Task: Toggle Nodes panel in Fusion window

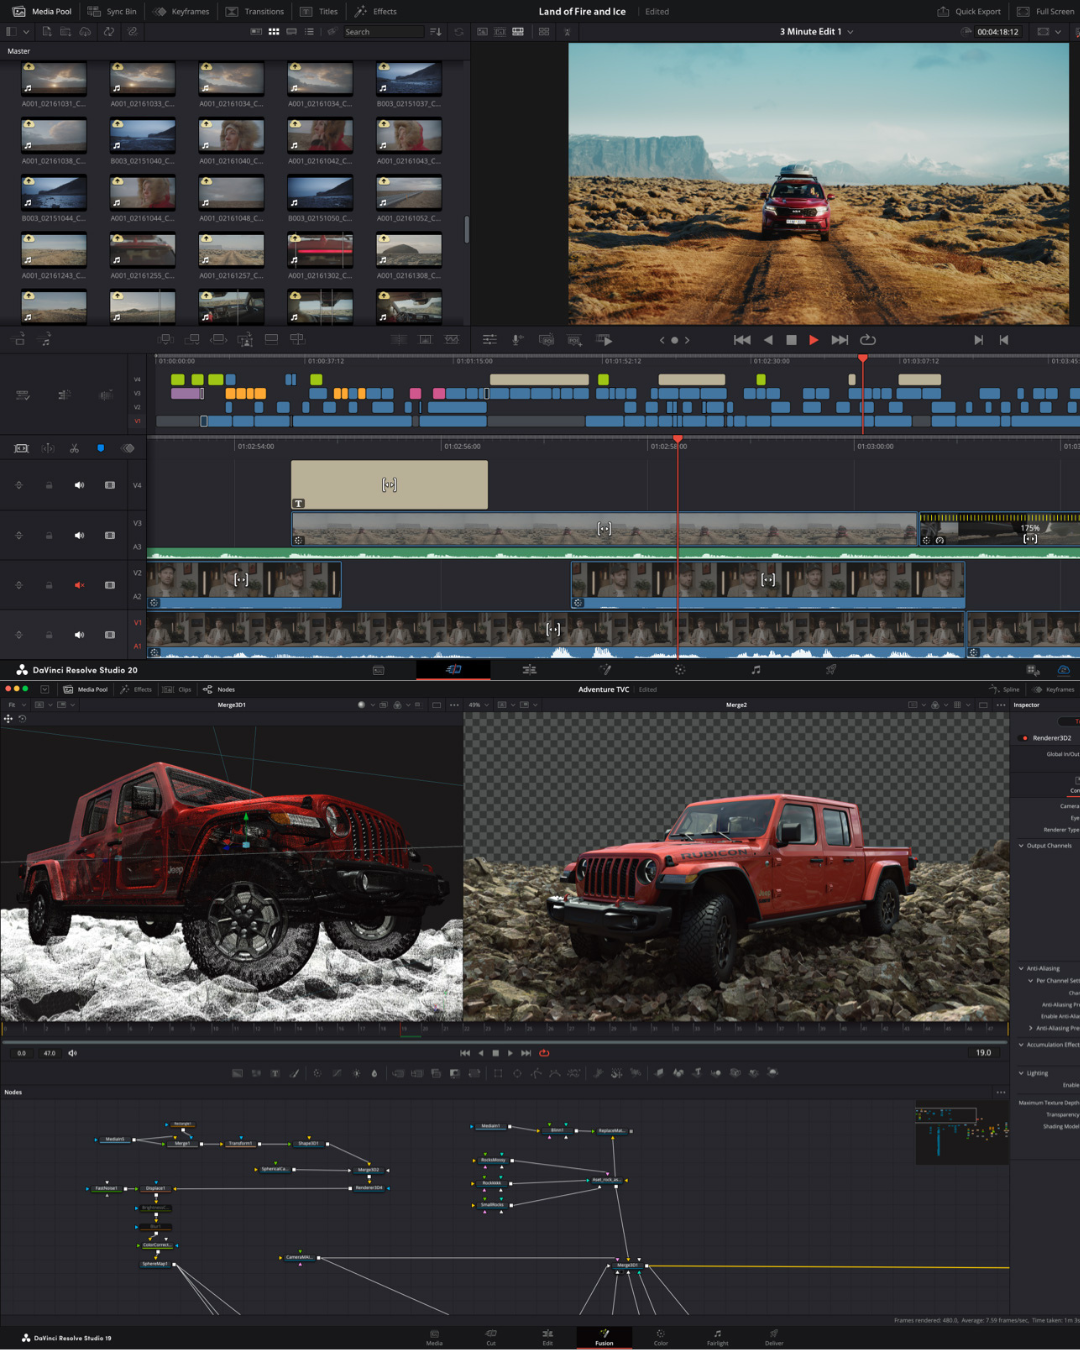Action: [219, 689]
